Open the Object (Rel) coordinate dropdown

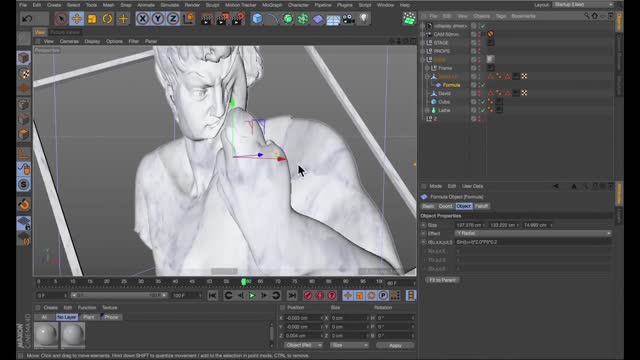click(303, 345)
